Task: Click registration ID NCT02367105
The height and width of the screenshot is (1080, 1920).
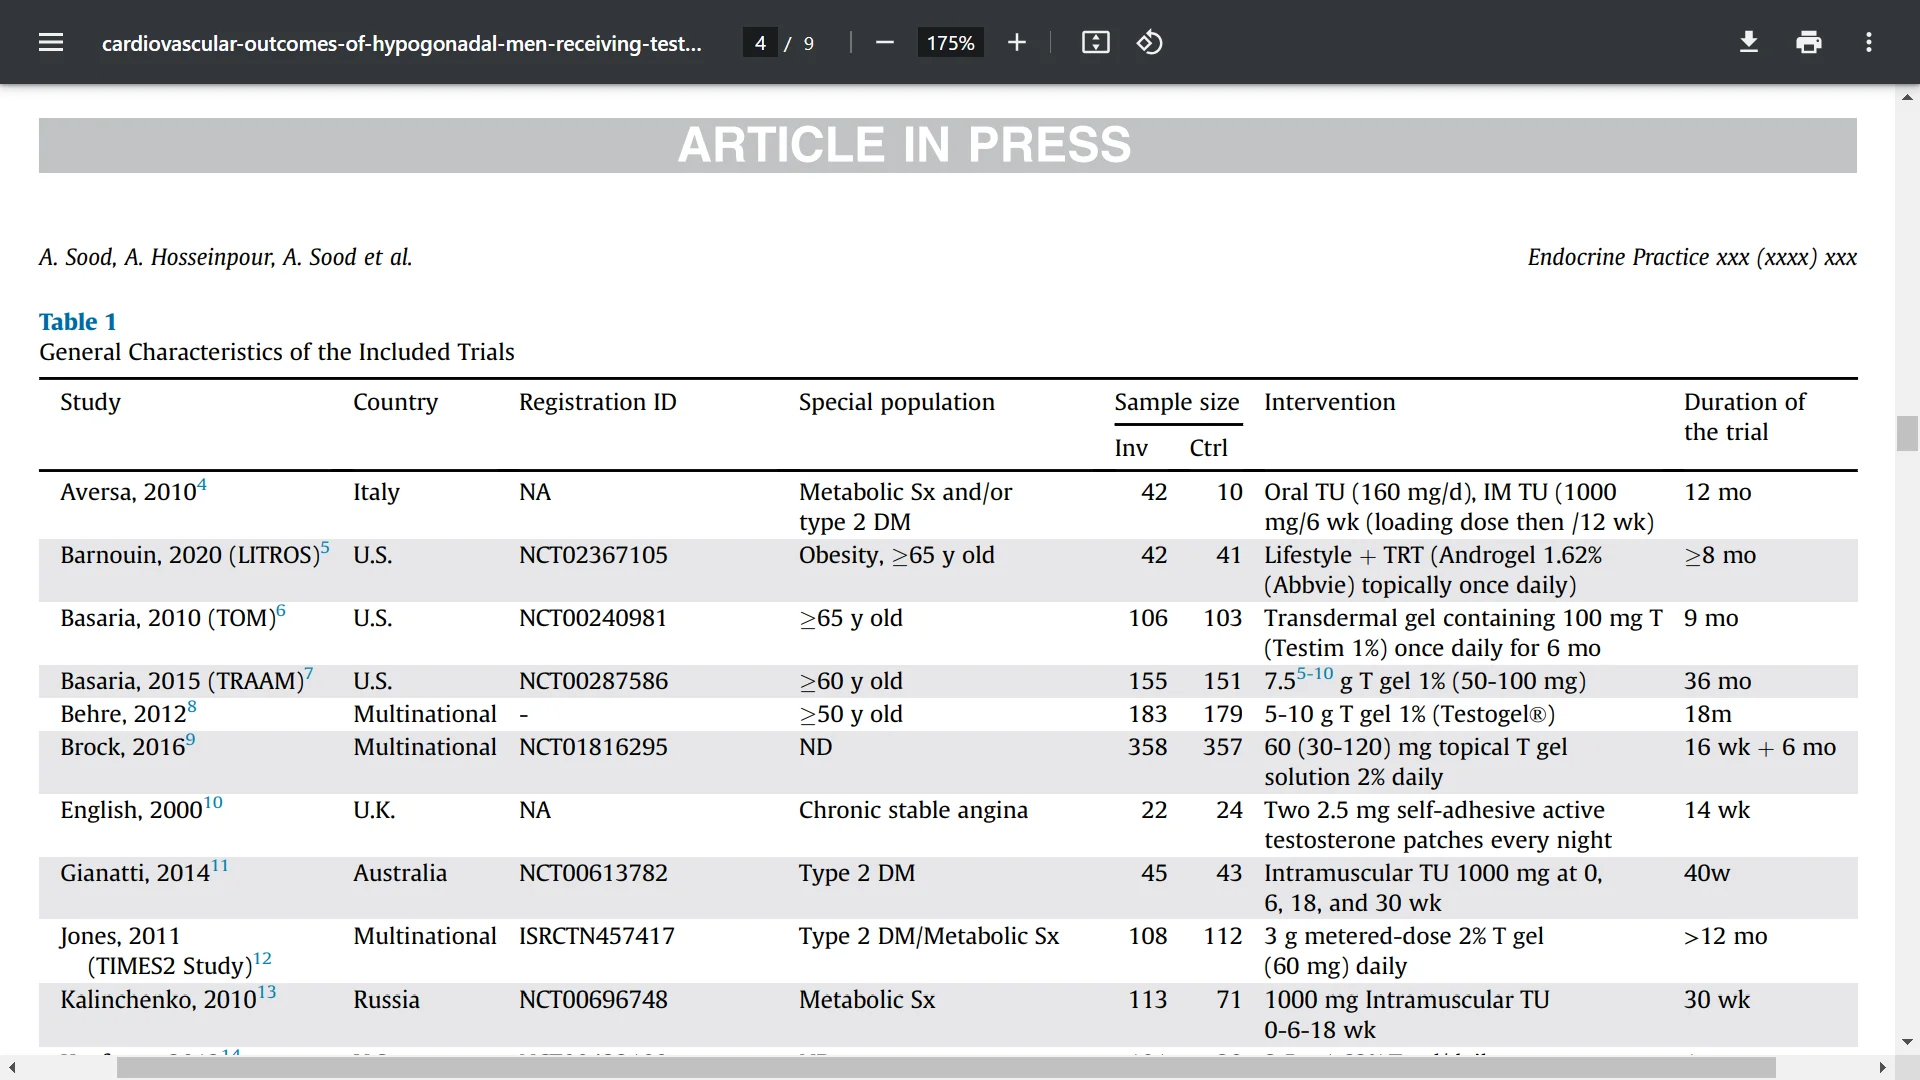Action: point(593,555)
